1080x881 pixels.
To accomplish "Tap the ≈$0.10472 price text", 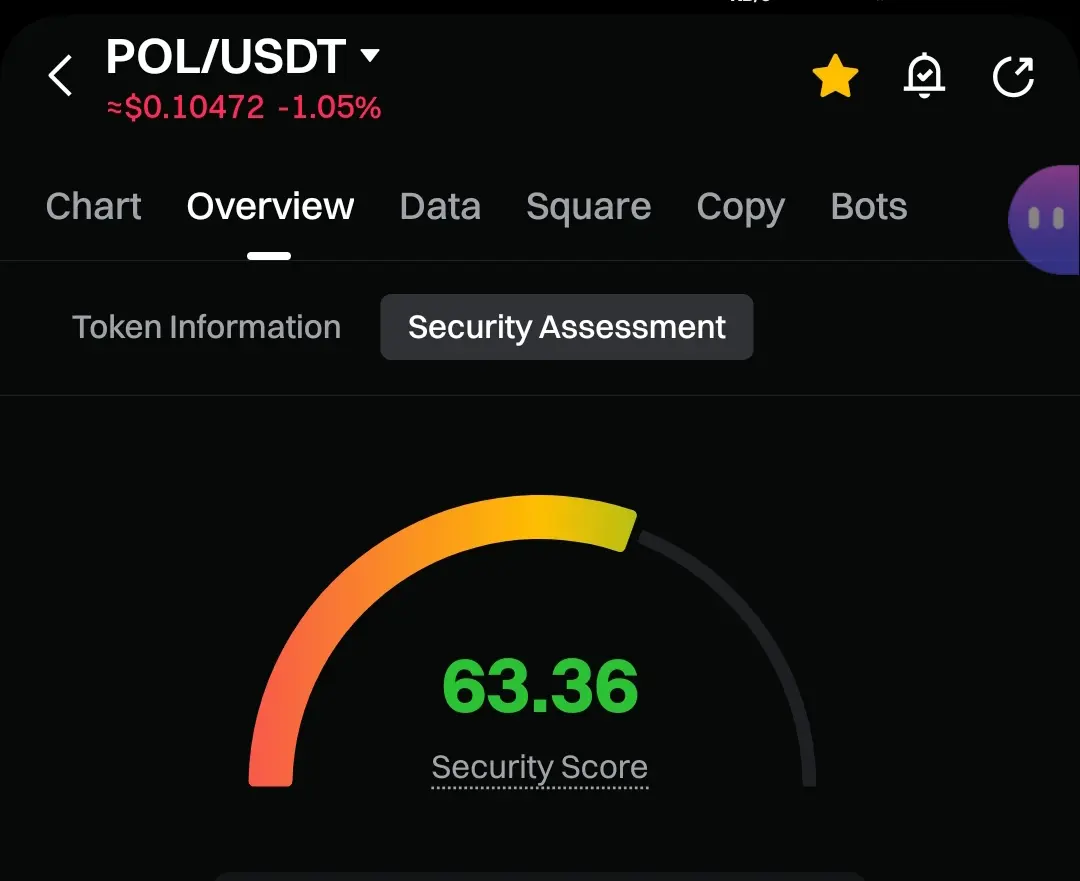I will (x=185, y=107).
